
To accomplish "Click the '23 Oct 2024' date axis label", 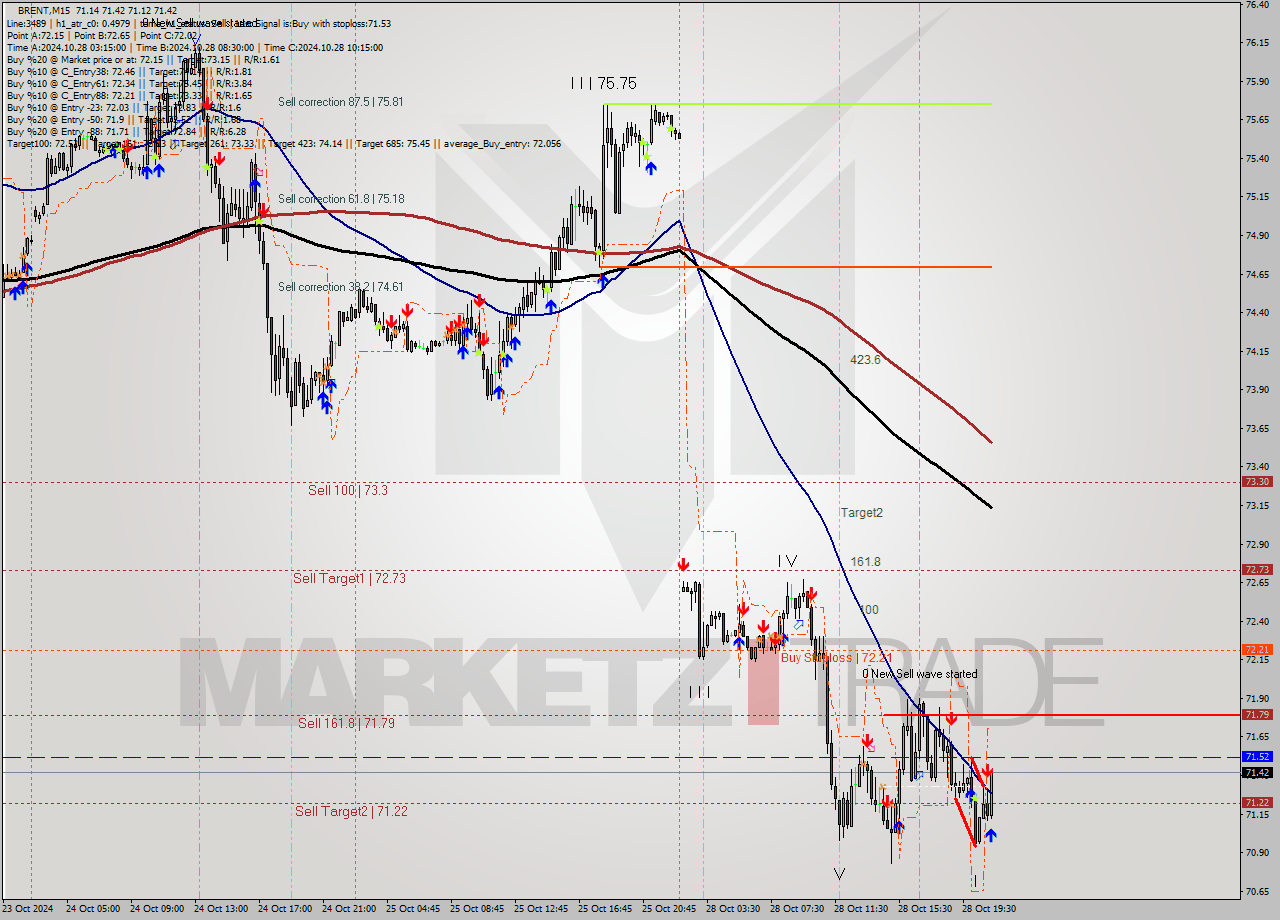I will [29, 909].
